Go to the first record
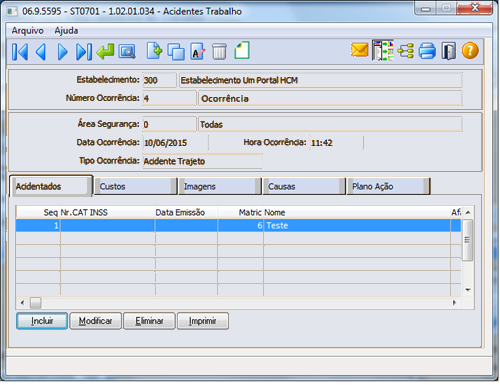 [20, 52]
